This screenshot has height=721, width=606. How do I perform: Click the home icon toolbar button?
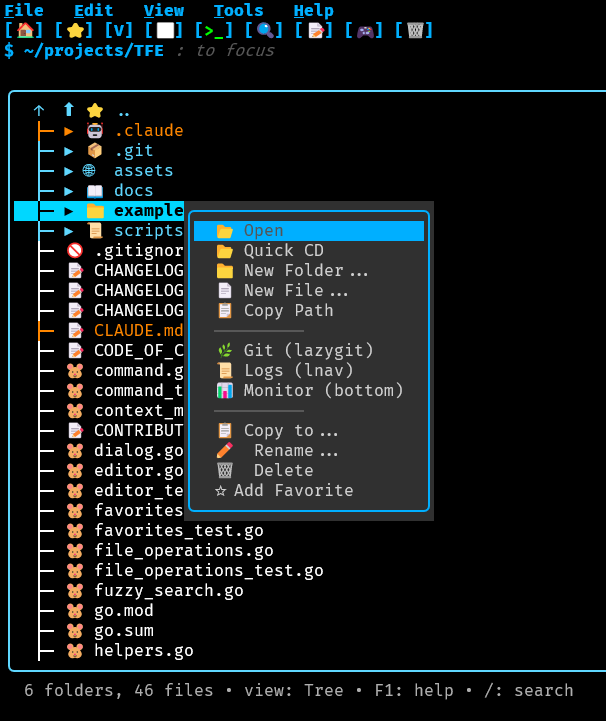24,30
